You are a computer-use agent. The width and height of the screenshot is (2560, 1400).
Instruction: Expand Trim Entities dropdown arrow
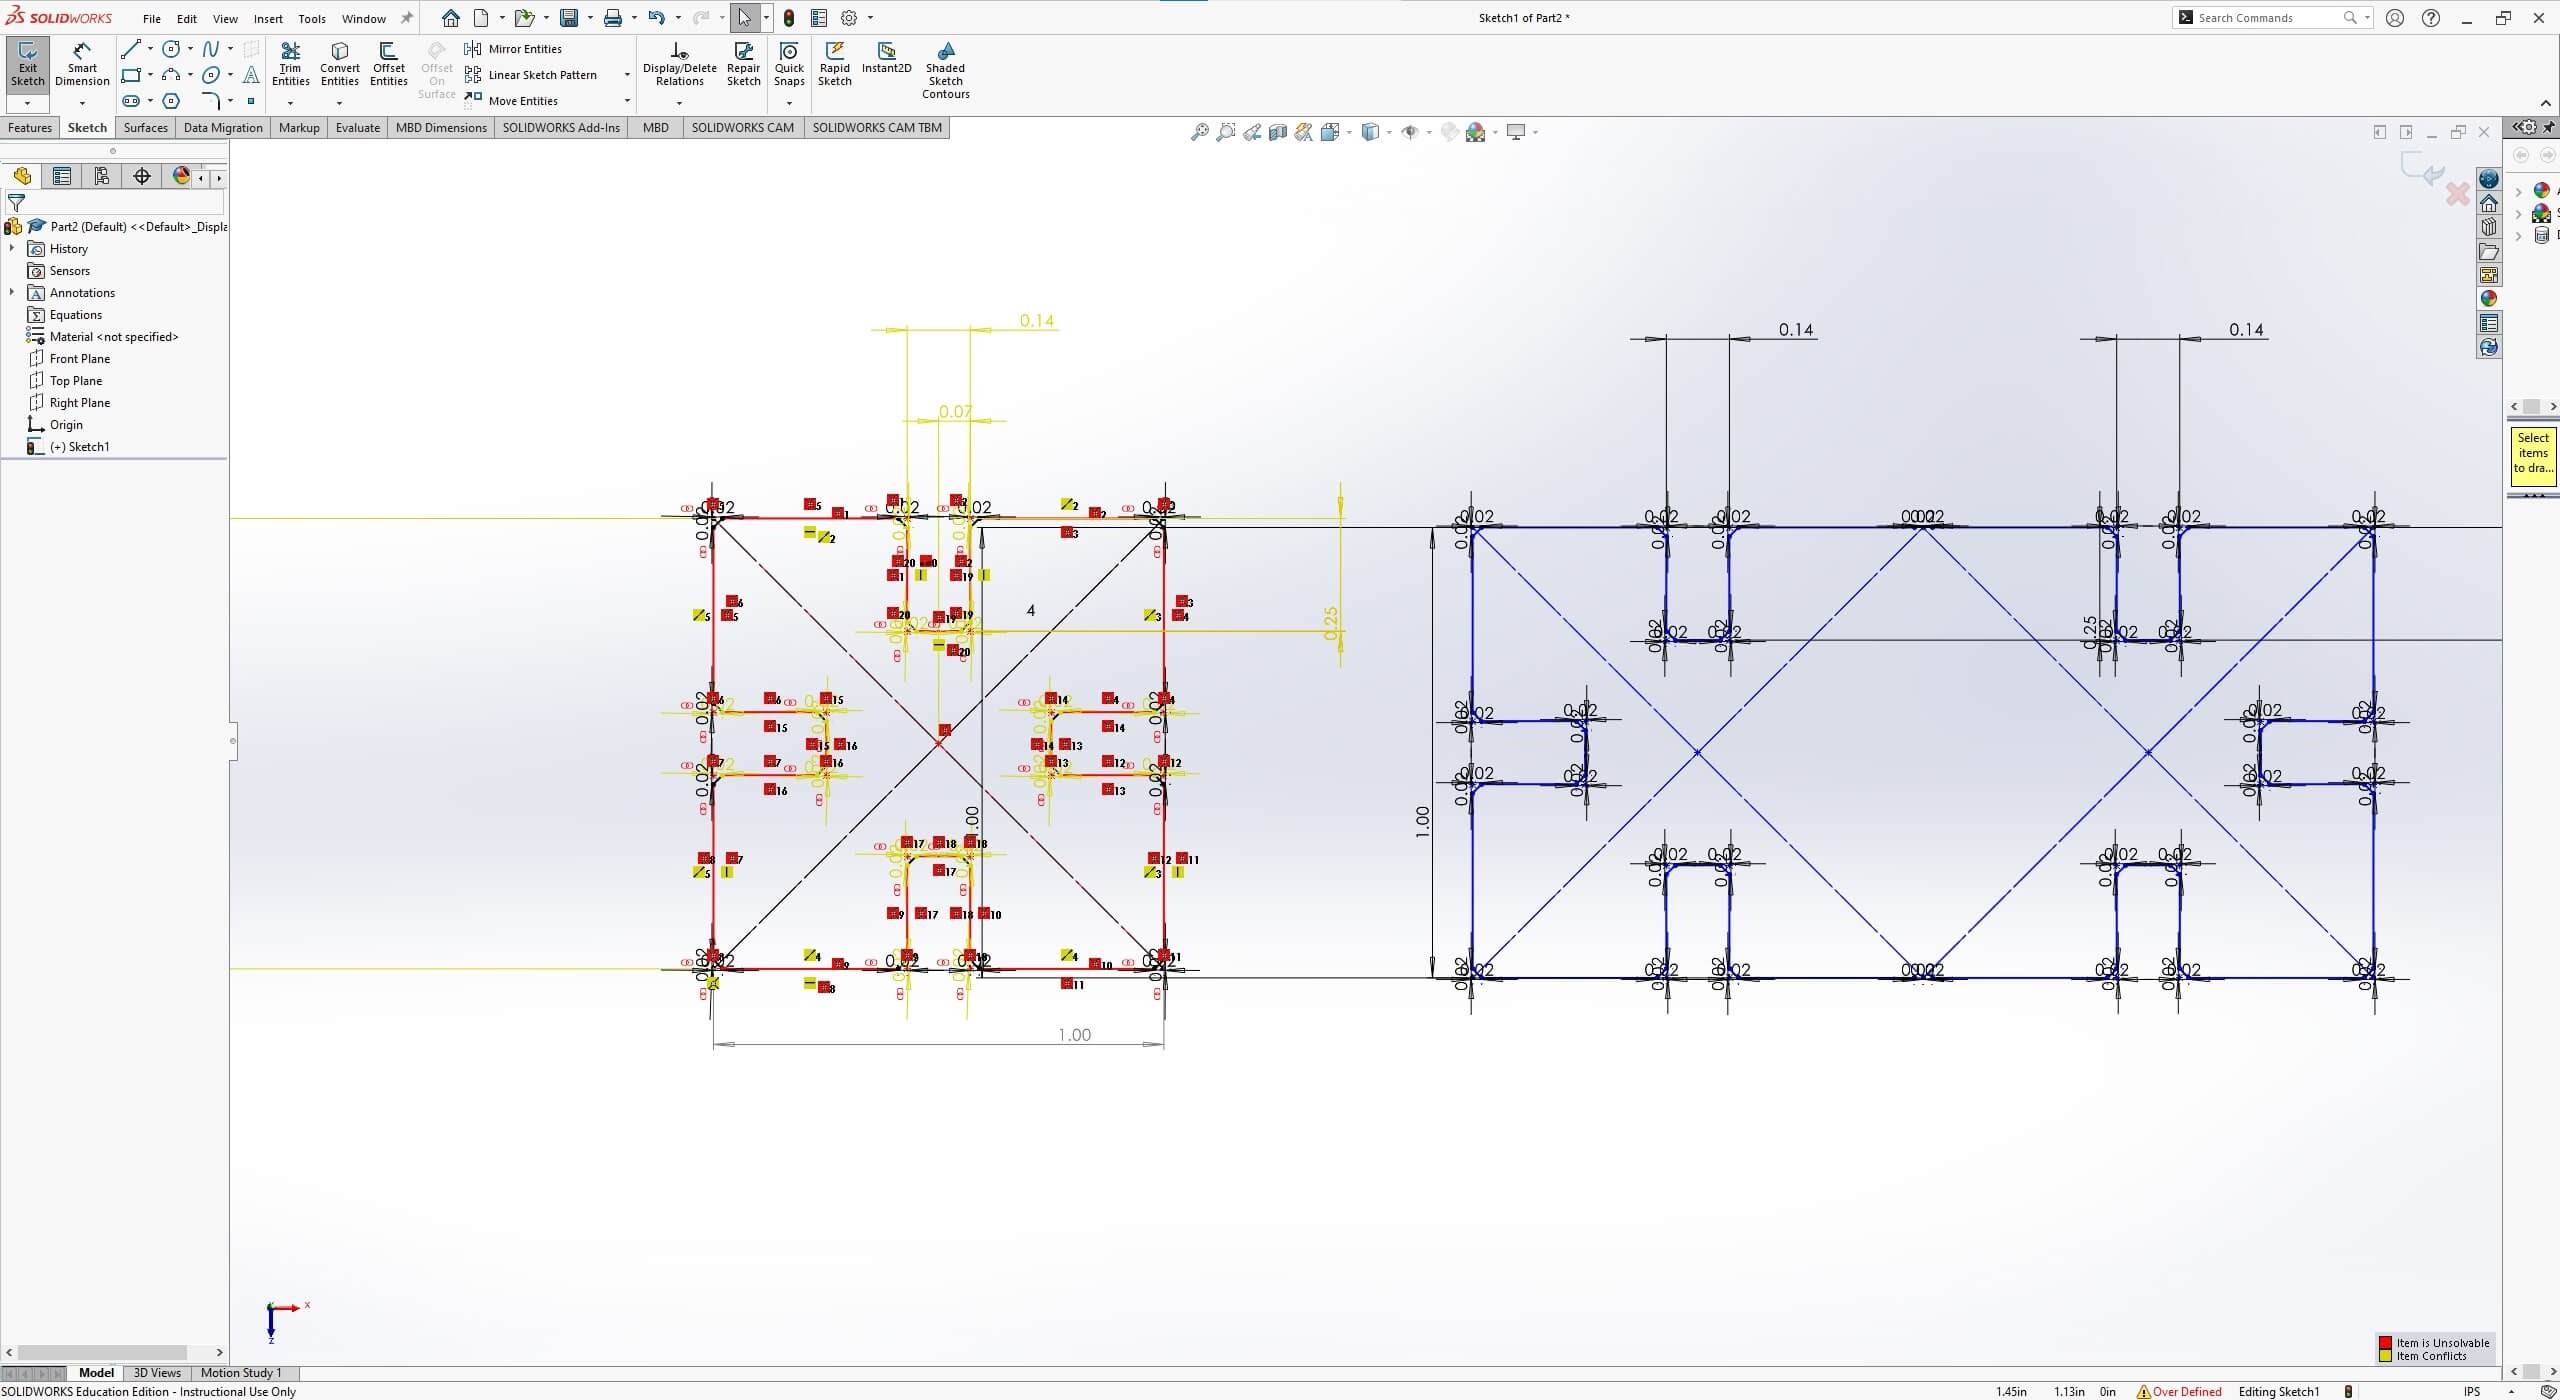point(290,103)
